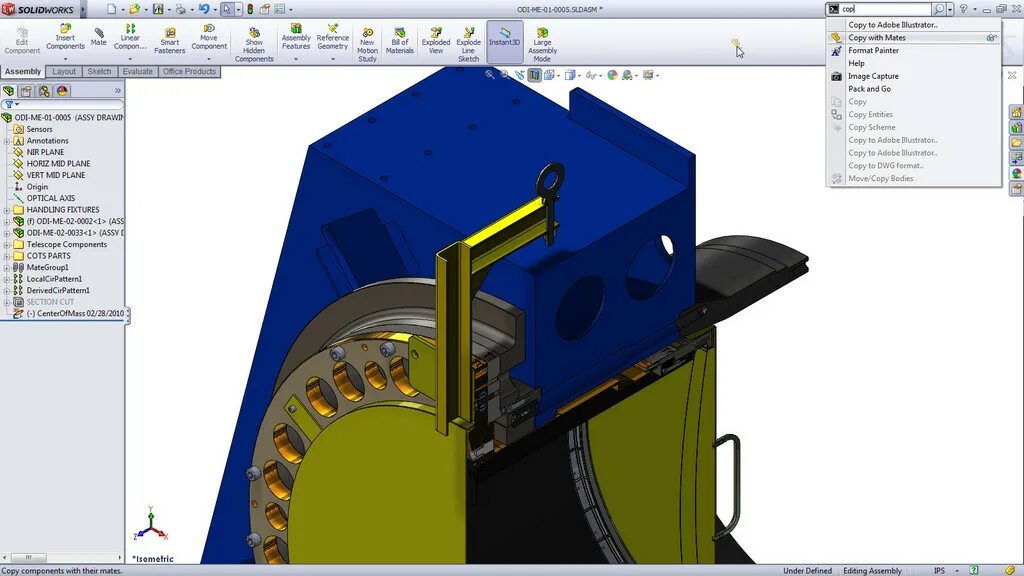Toggle the Select cursor tool
1024x576 pixels.
pos(226,9)
